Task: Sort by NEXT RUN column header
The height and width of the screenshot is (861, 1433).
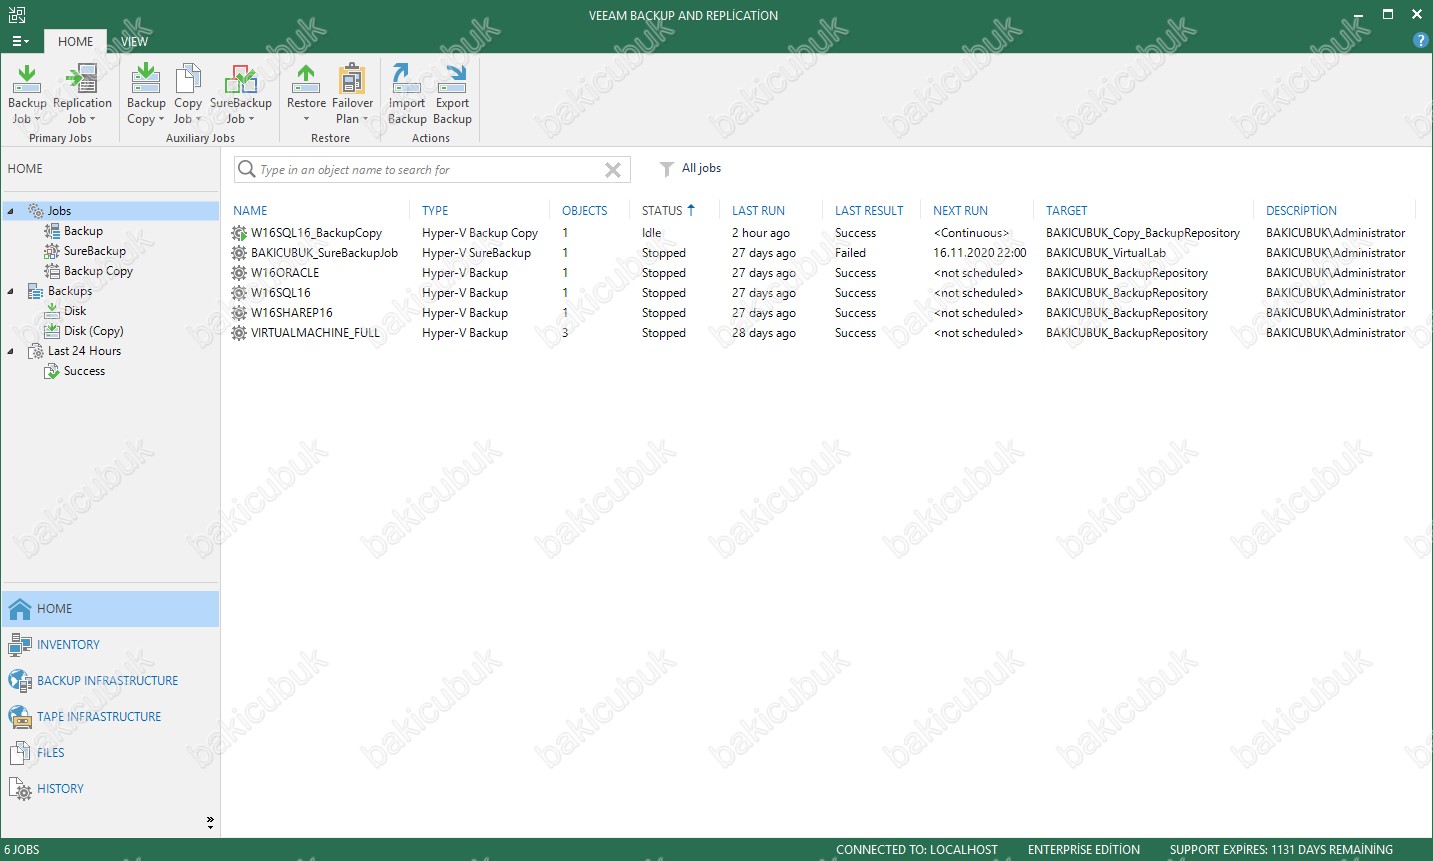Action: click(960, 211)
